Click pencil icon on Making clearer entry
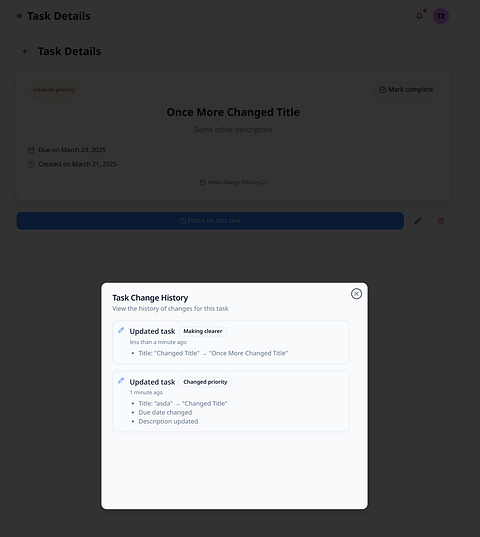This screenshot has height=537, width=480. pos(121,330)
